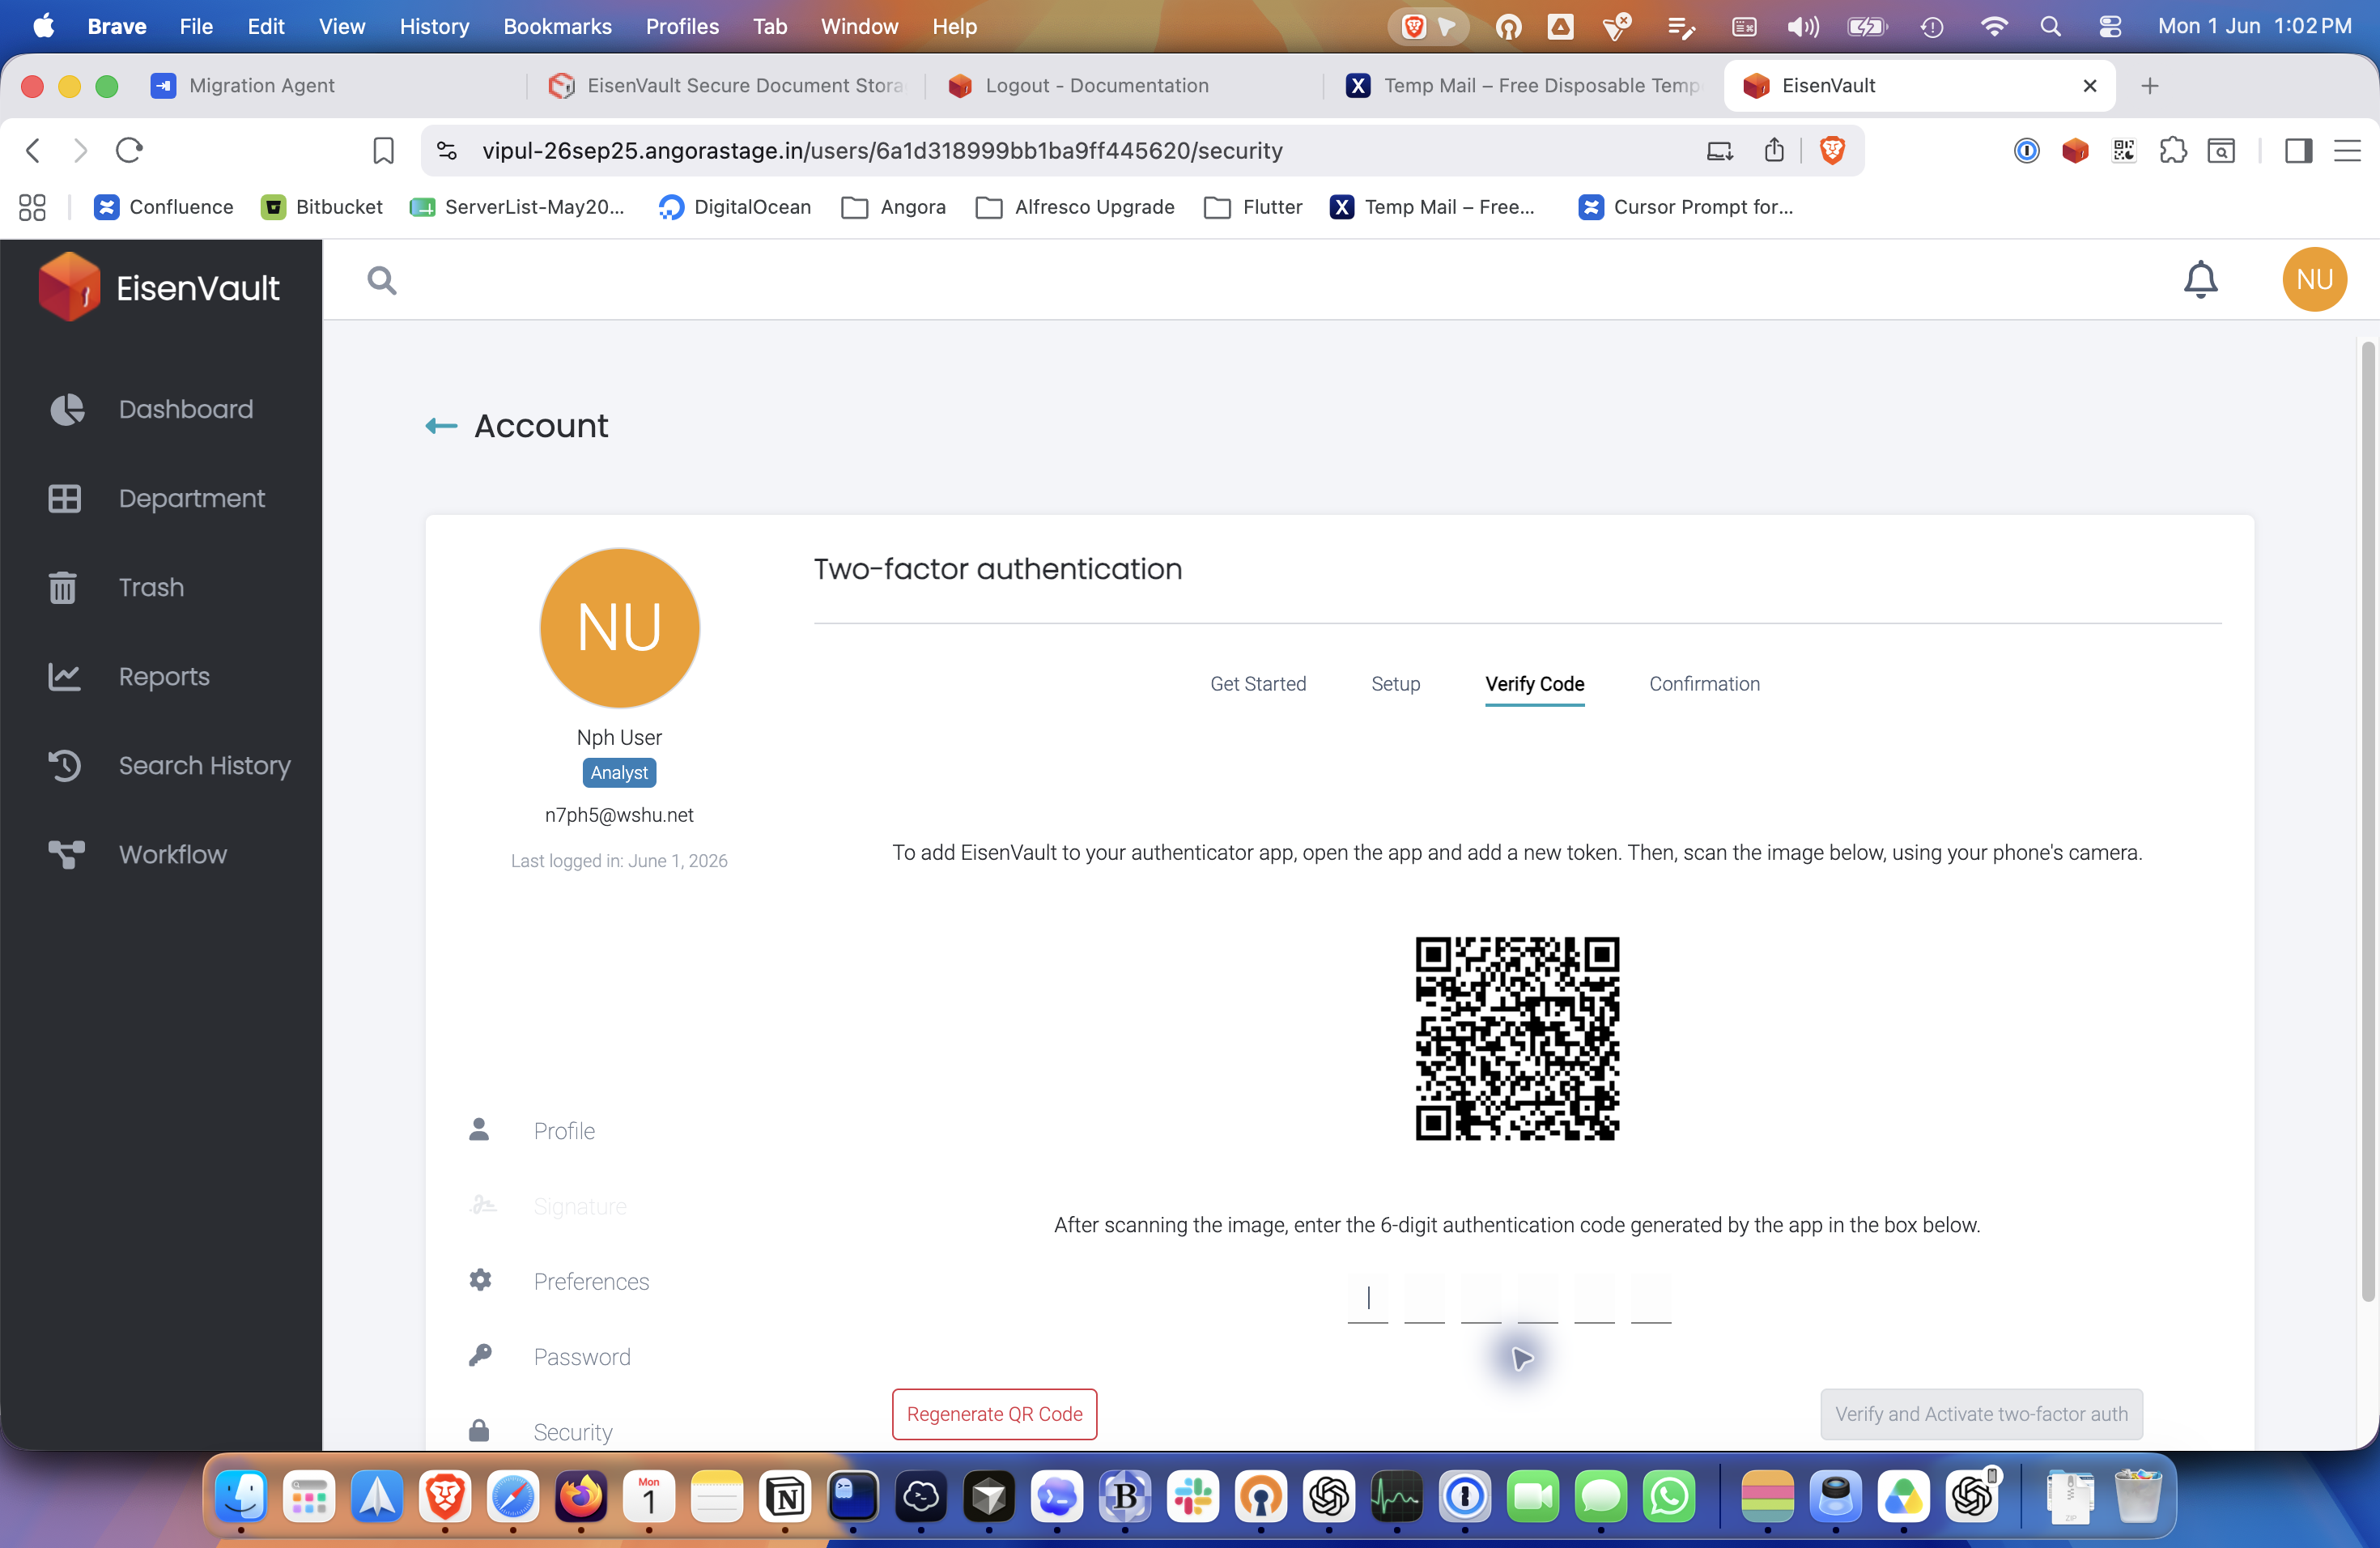Reload the page
The height and width of the screenshot is (1548, 2380).
[129, 150]
